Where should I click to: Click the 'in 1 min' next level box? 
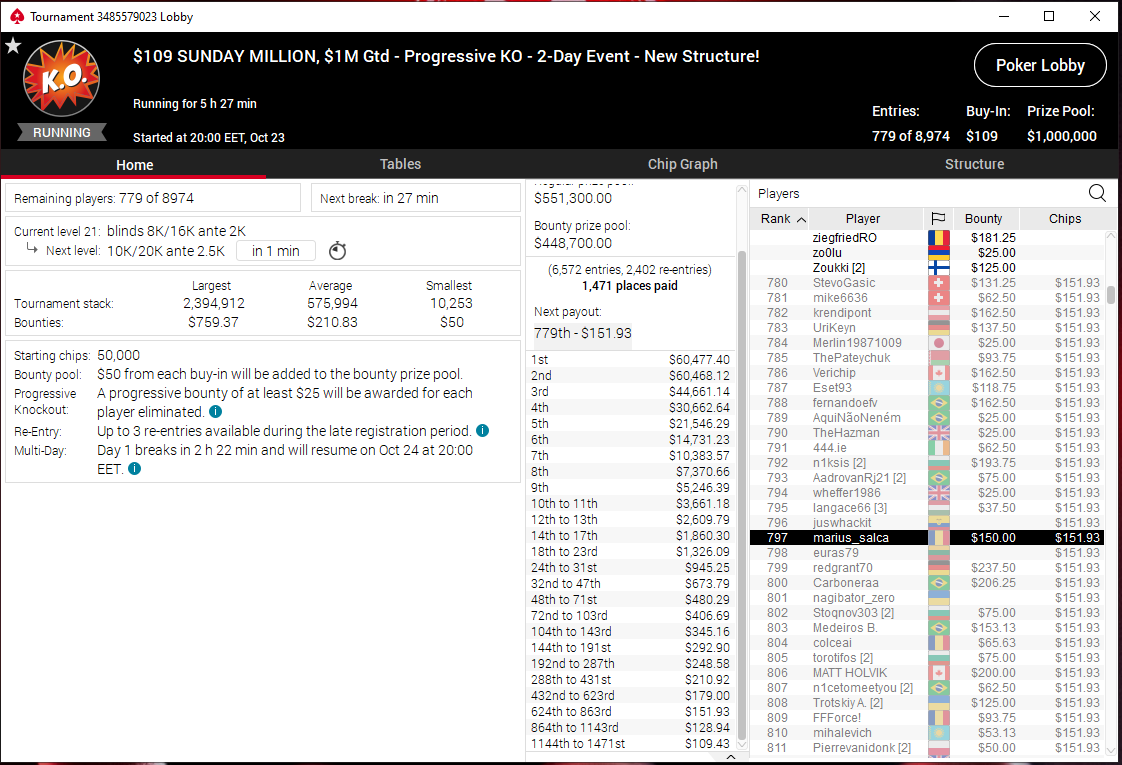(x=276, y=251)
